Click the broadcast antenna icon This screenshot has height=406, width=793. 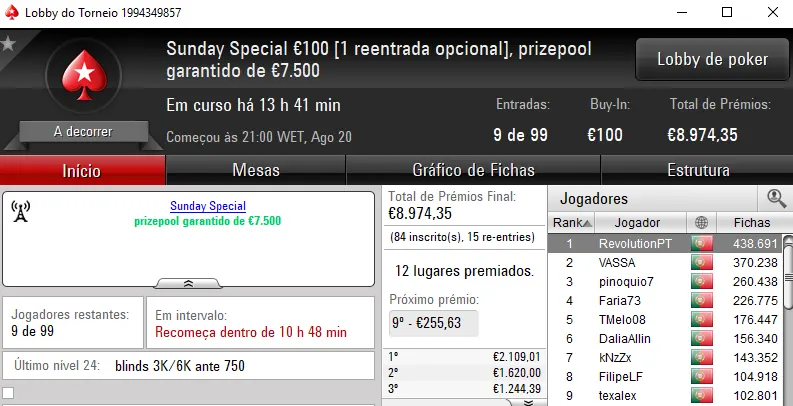(21, 211)
